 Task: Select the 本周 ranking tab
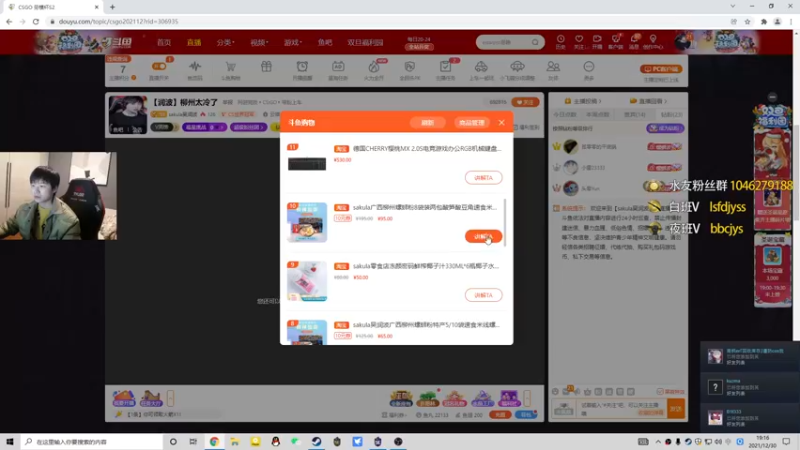(x=597, y=115)
